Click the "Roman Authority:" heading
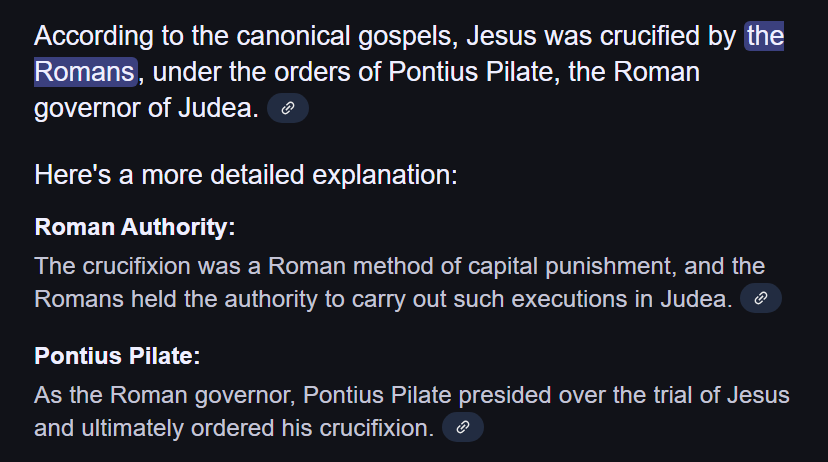The image size is (828, 462). [135, 227]
